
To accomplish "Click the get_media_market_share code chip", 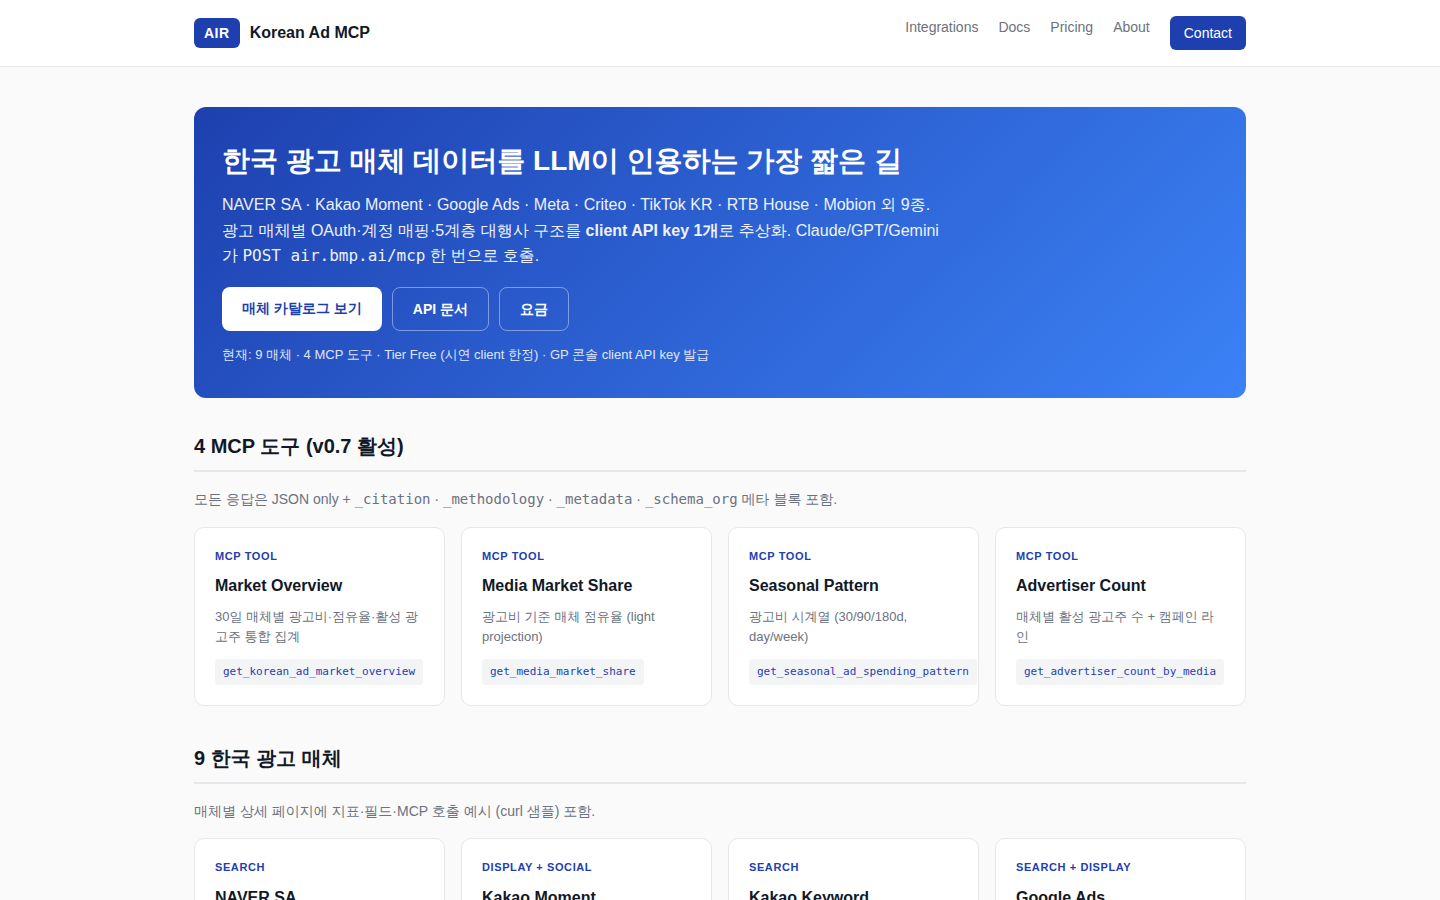I will click(x=563, y=672).
